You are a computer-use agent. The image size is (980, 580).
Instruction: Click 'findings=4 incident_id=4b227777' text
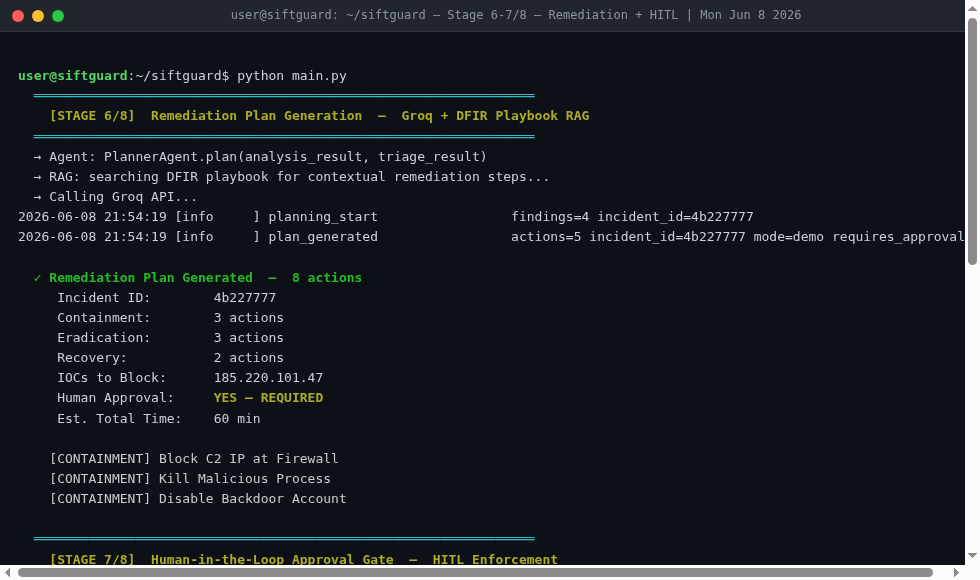click(x=632, y=216)
